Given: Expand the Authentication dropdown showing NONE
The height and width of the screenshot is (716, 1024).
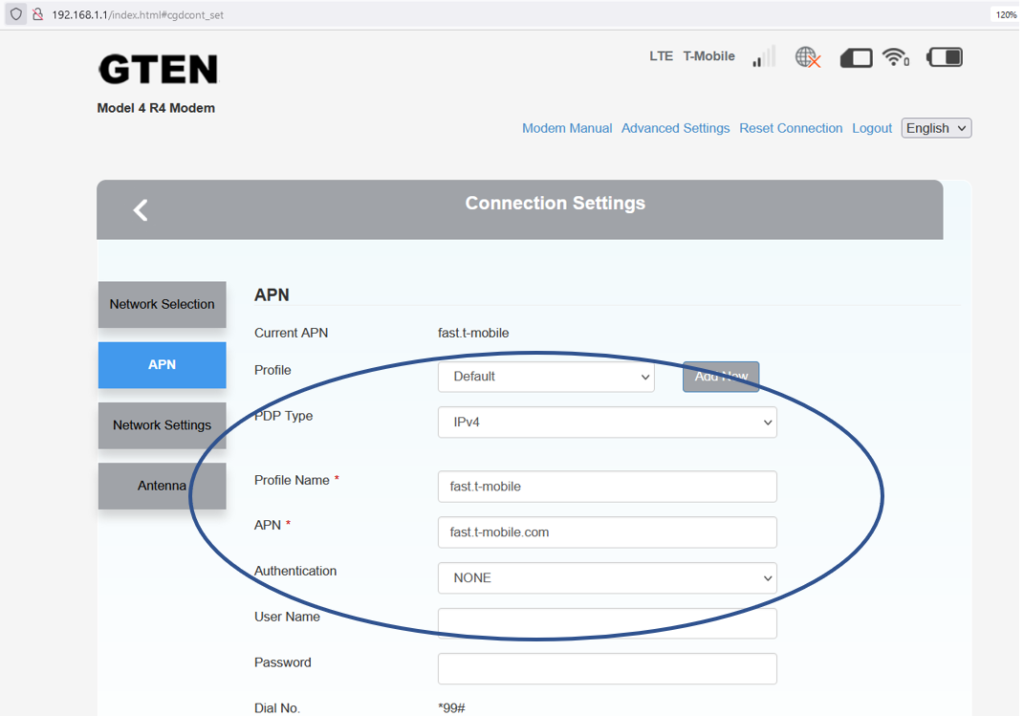Looking at the screenshot, I should [607, 578].
